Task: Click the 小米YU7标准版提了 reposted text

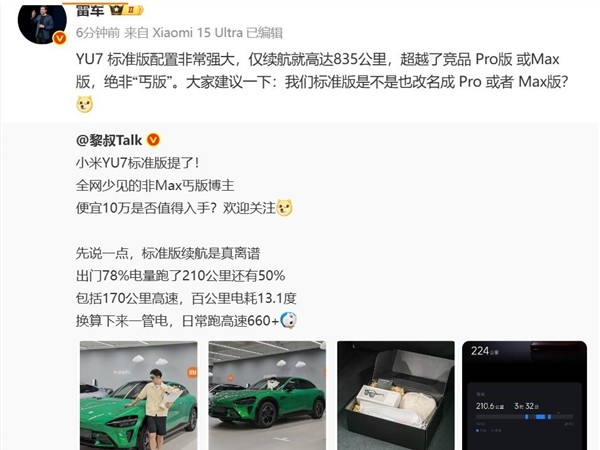Action: pyautogui.click(x=138, y=163)
